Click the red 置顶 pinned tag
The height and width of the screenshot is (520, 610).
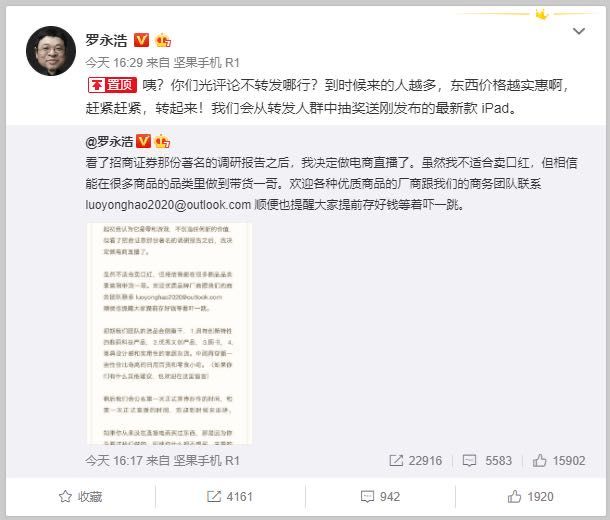[112, 85]
